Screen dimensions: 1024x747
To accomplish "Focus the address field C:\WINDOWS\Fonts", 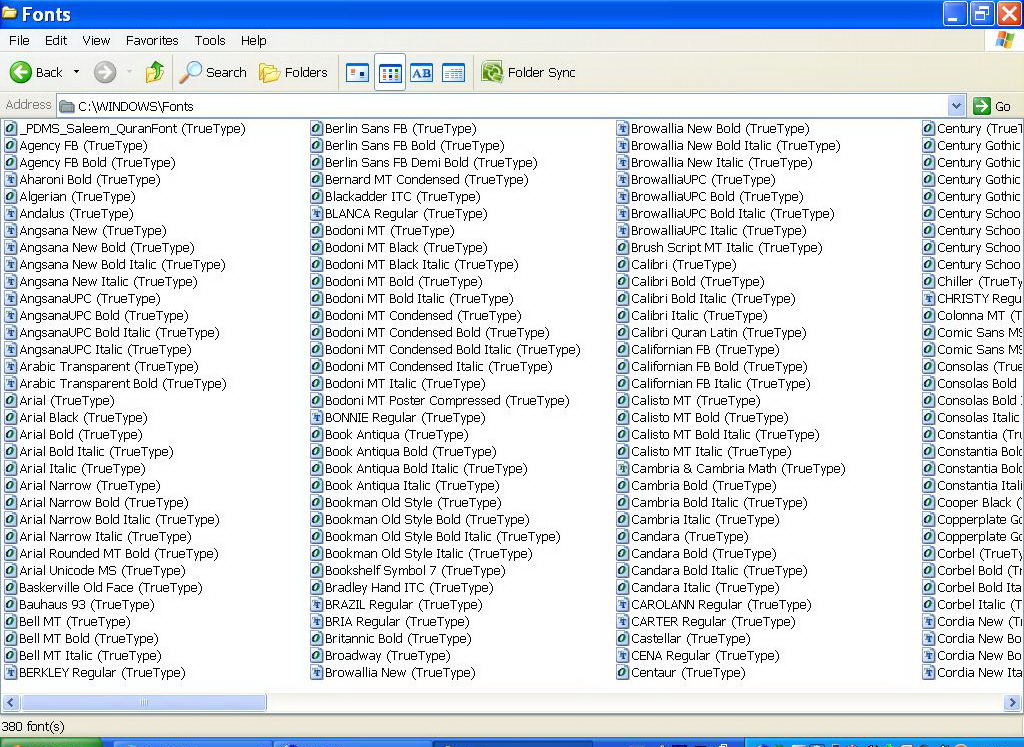I will point(503,106).
